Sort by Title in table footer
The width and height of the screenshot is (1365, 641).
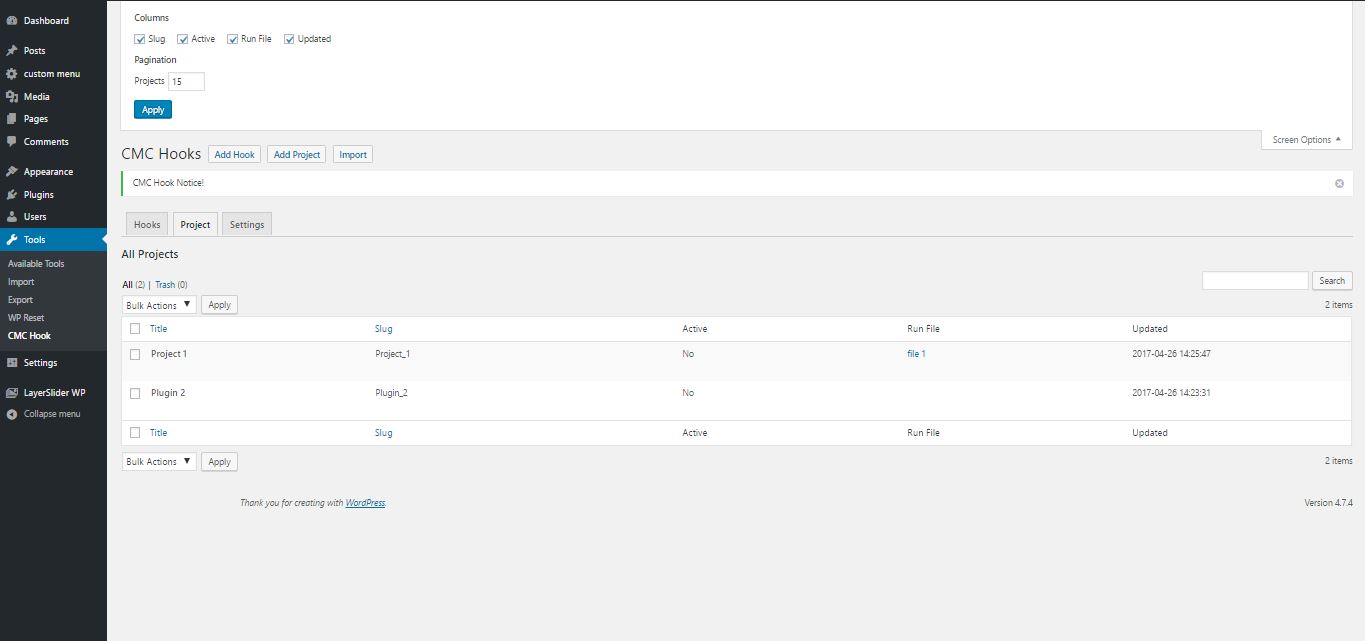(159, 433)
